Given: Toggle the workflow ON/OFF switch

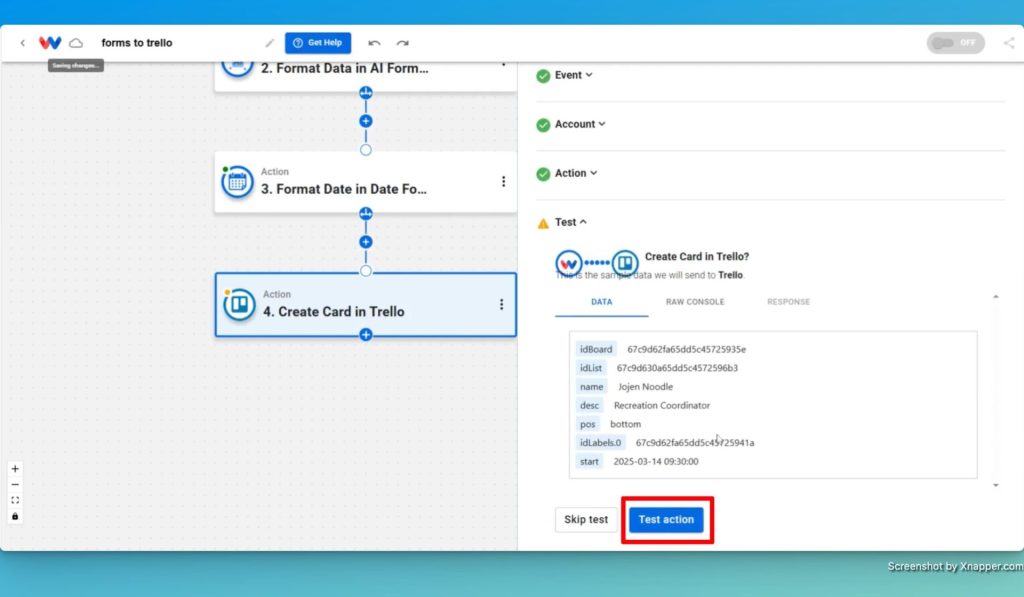Looking at the screenshot, I should pyautogui.click(x=955, y=43).
